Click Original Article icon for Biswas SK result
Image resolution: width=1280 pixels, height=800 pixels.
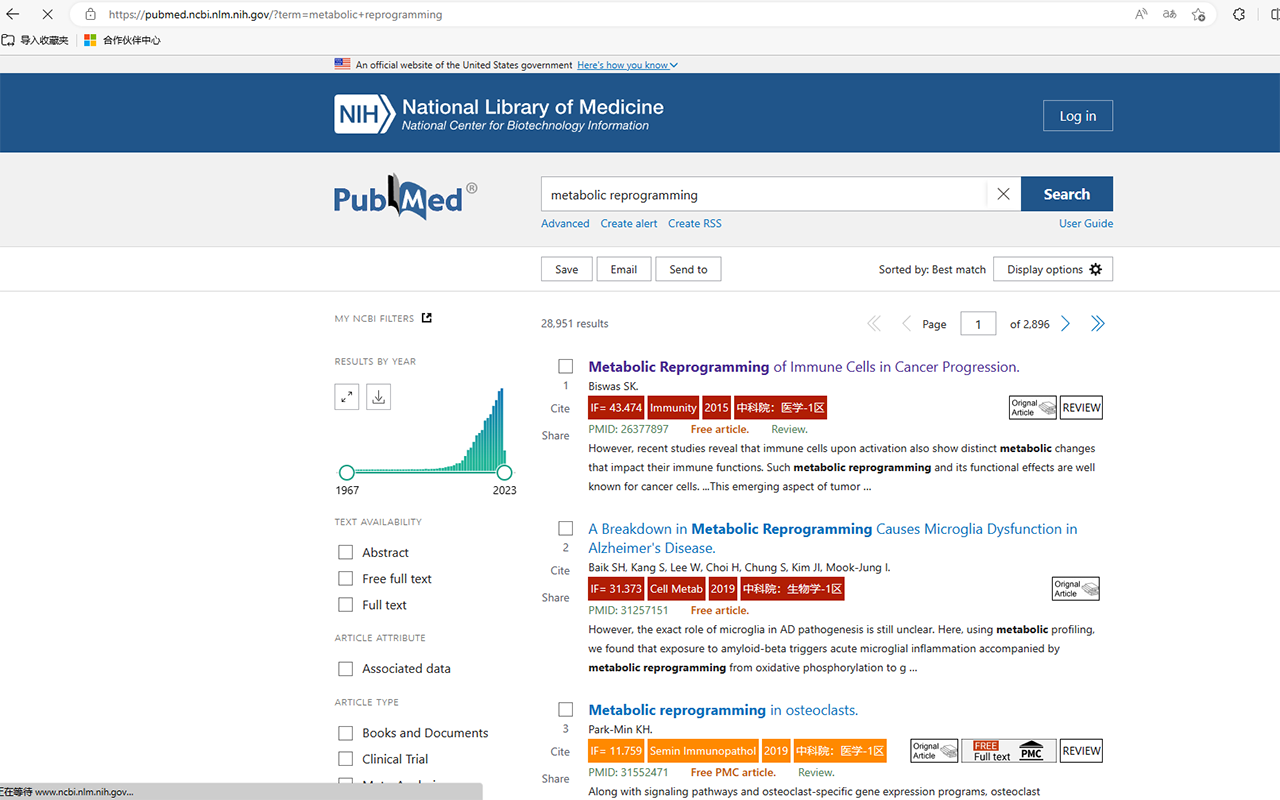[x=1032, y=407]
